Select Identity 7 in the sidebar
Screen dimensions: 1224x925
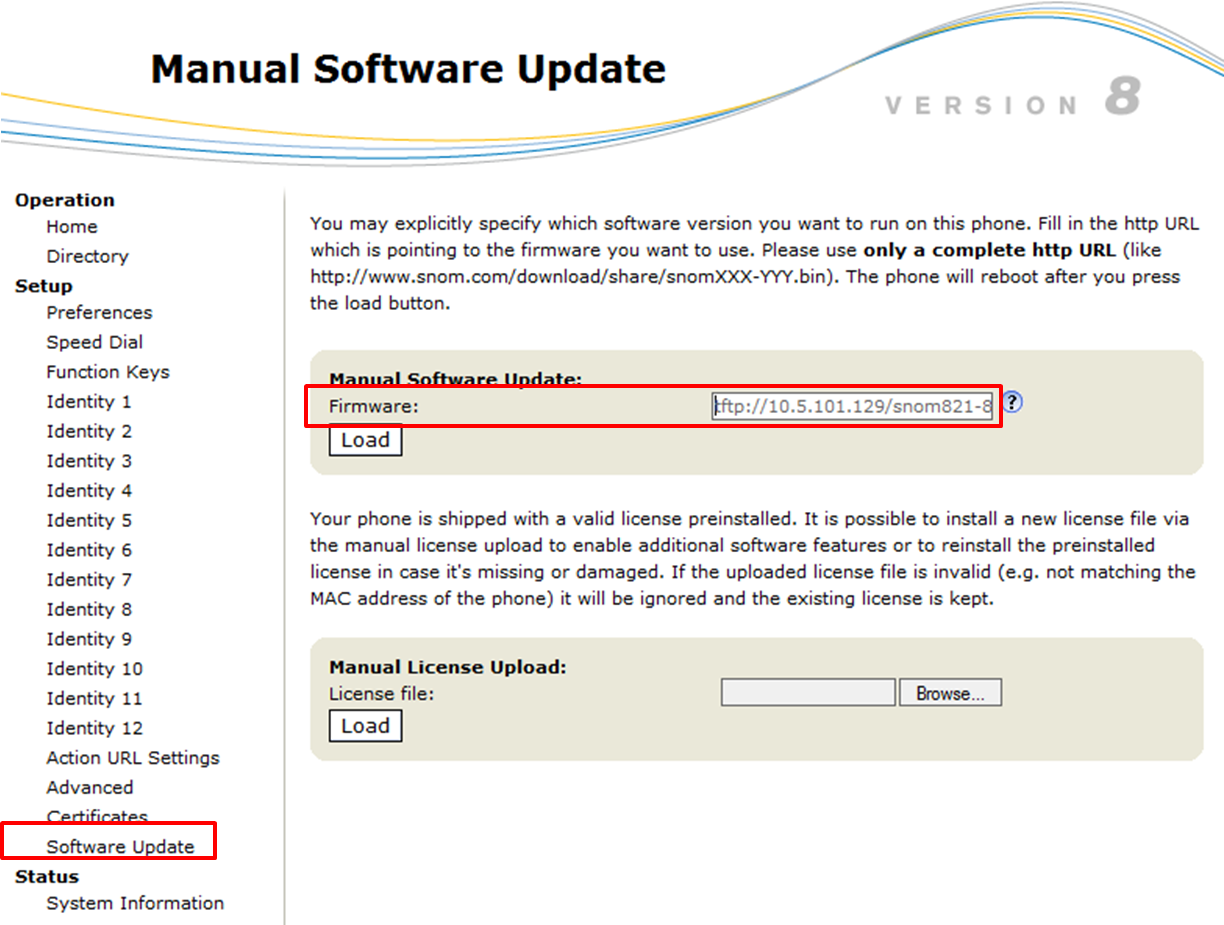click(89, 579)
